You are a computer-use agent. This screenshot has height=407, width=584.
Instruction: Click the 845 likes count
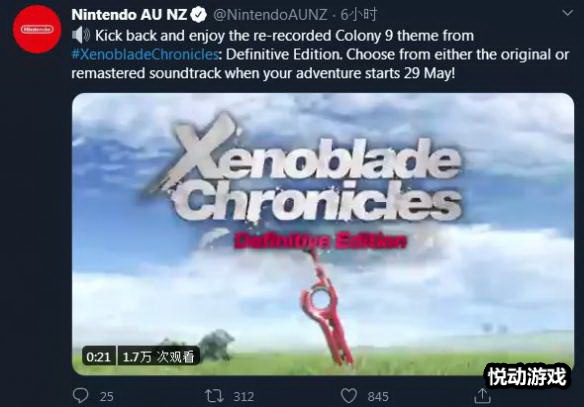pyautogui.click(x=378, y=397)
